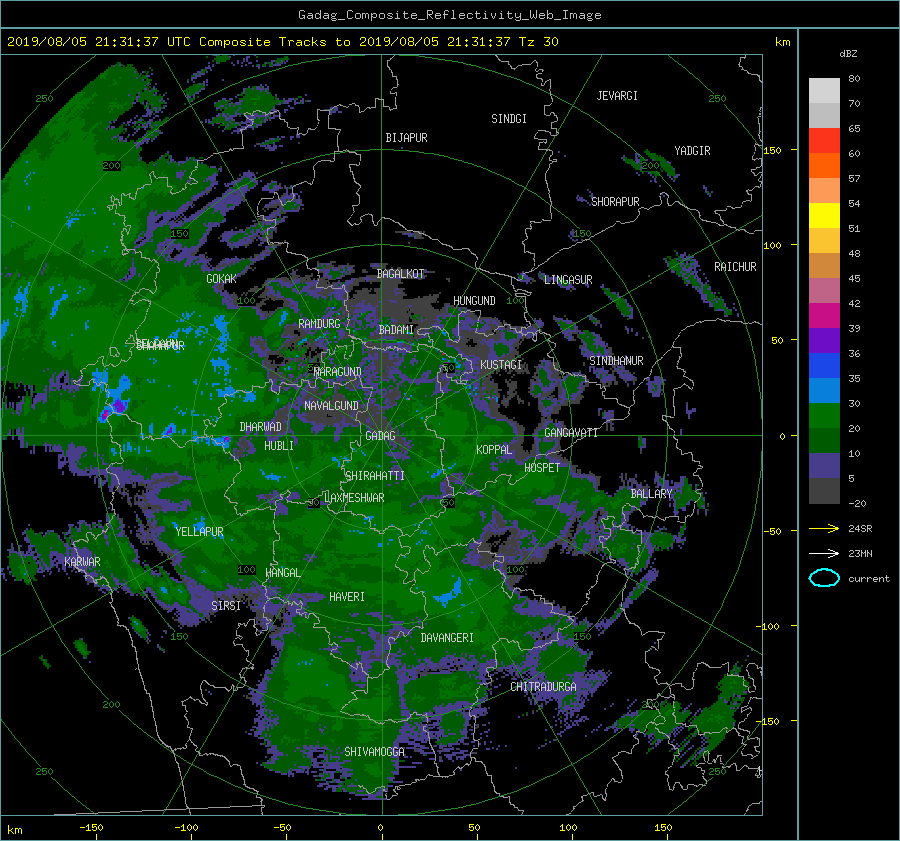Select the LINGASUR label

(568, 280)
